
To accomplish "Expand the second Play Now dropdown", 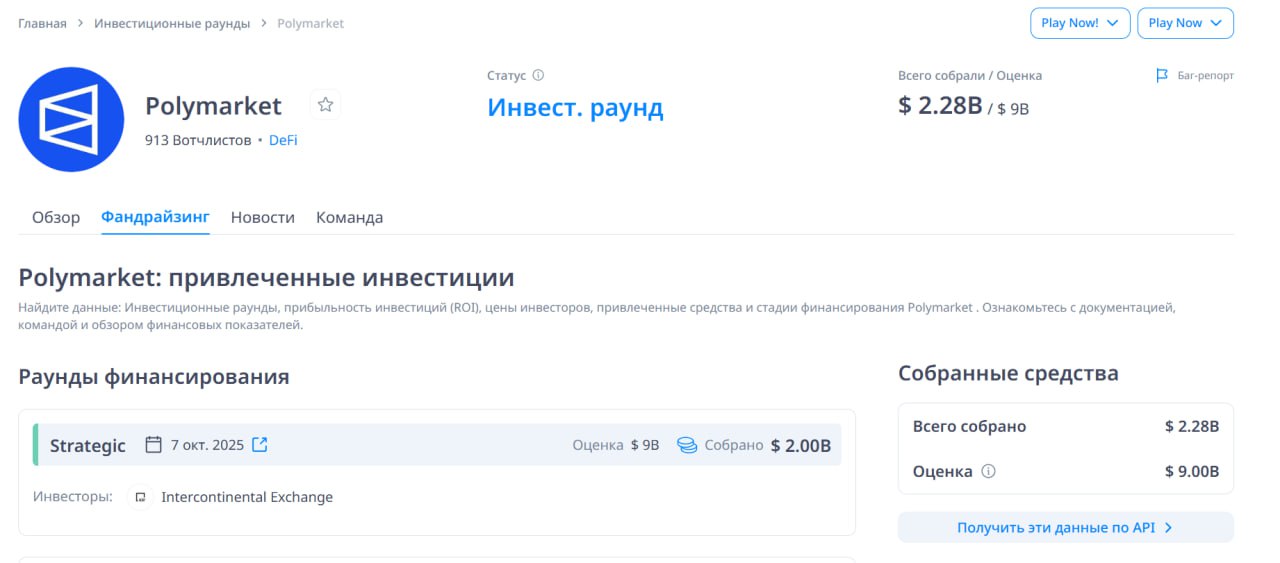I will [x=1185, y=23].
